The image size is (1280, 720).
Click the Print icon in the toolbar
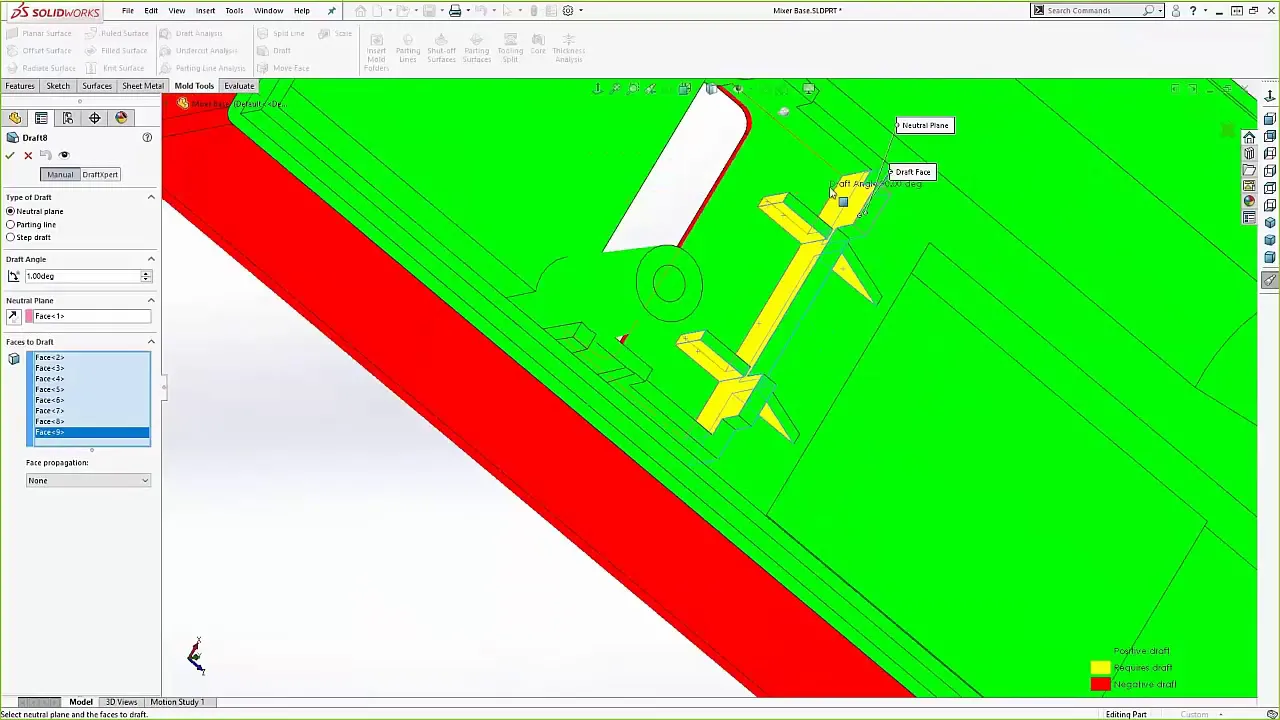pos(455,10)
